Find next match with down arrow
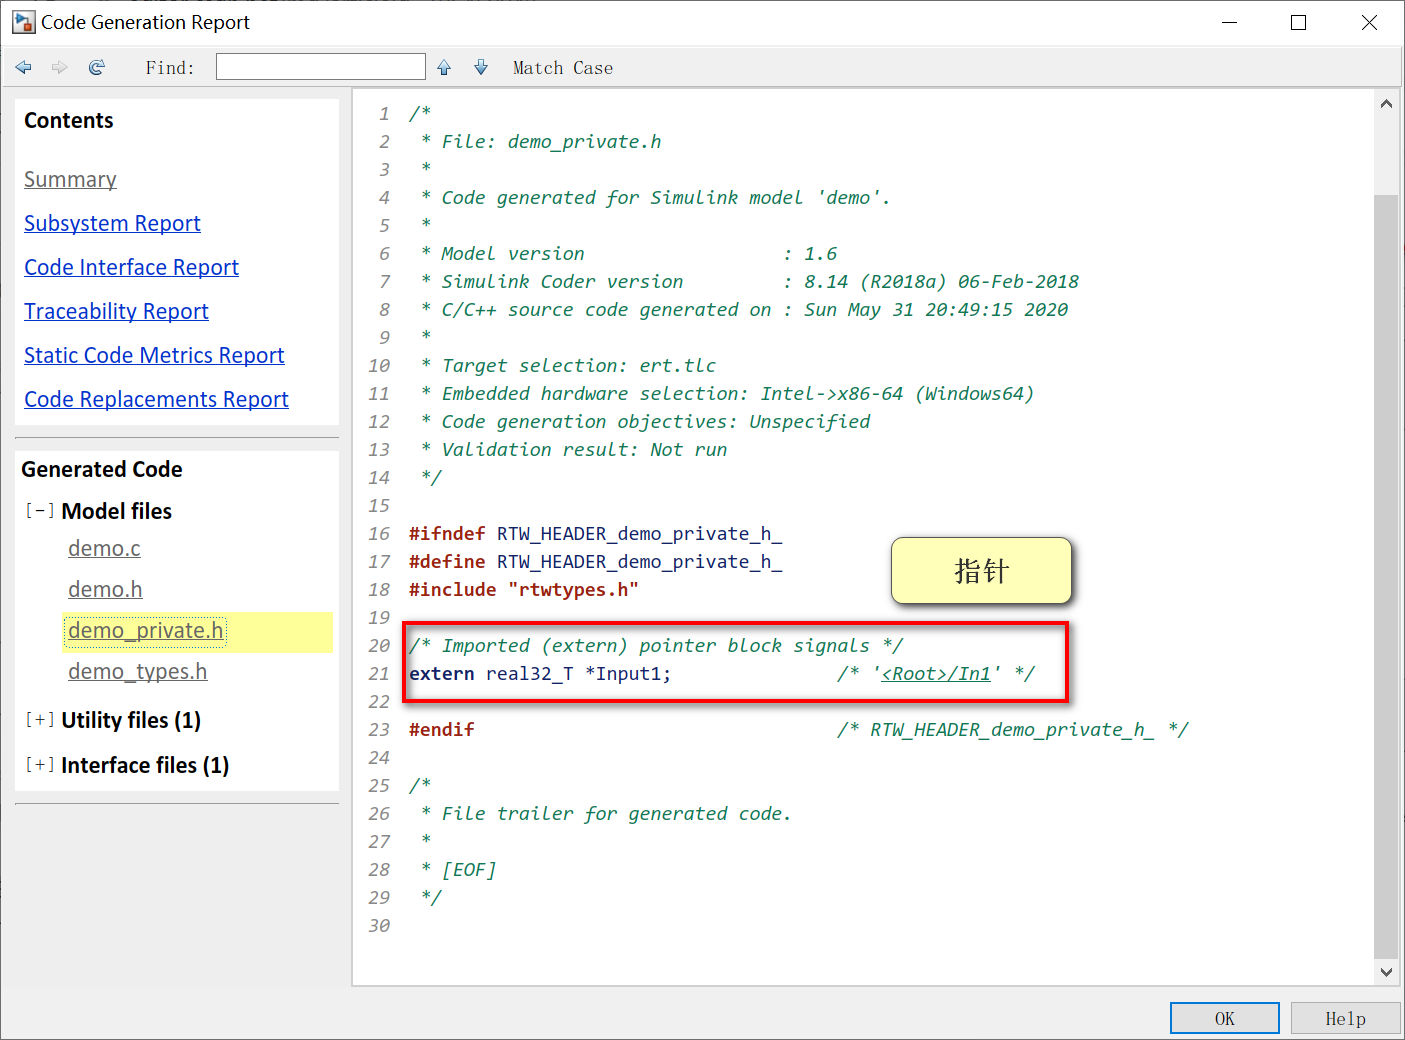The width and height of the screenshot is (1405, 1040). [x=481, y=67]
